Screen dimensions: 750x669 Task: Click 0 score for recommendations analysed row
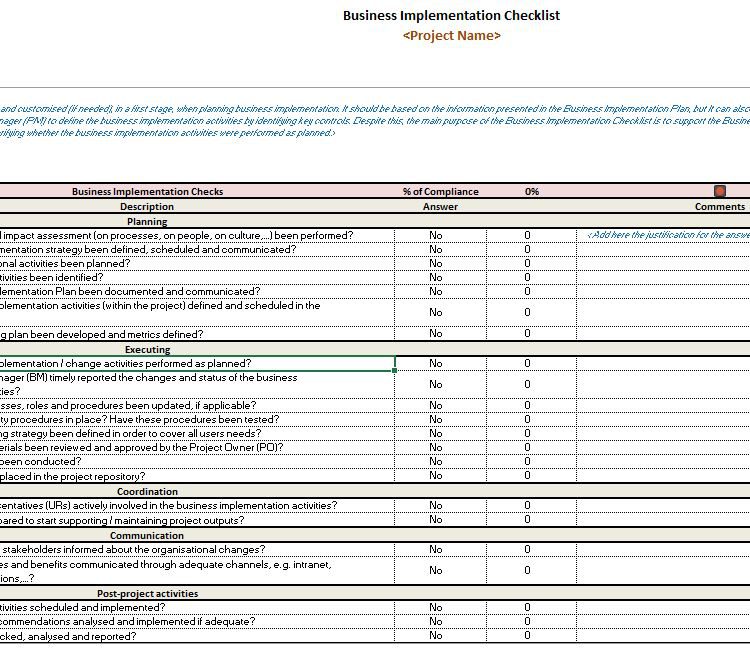click(x=527, y=621)
